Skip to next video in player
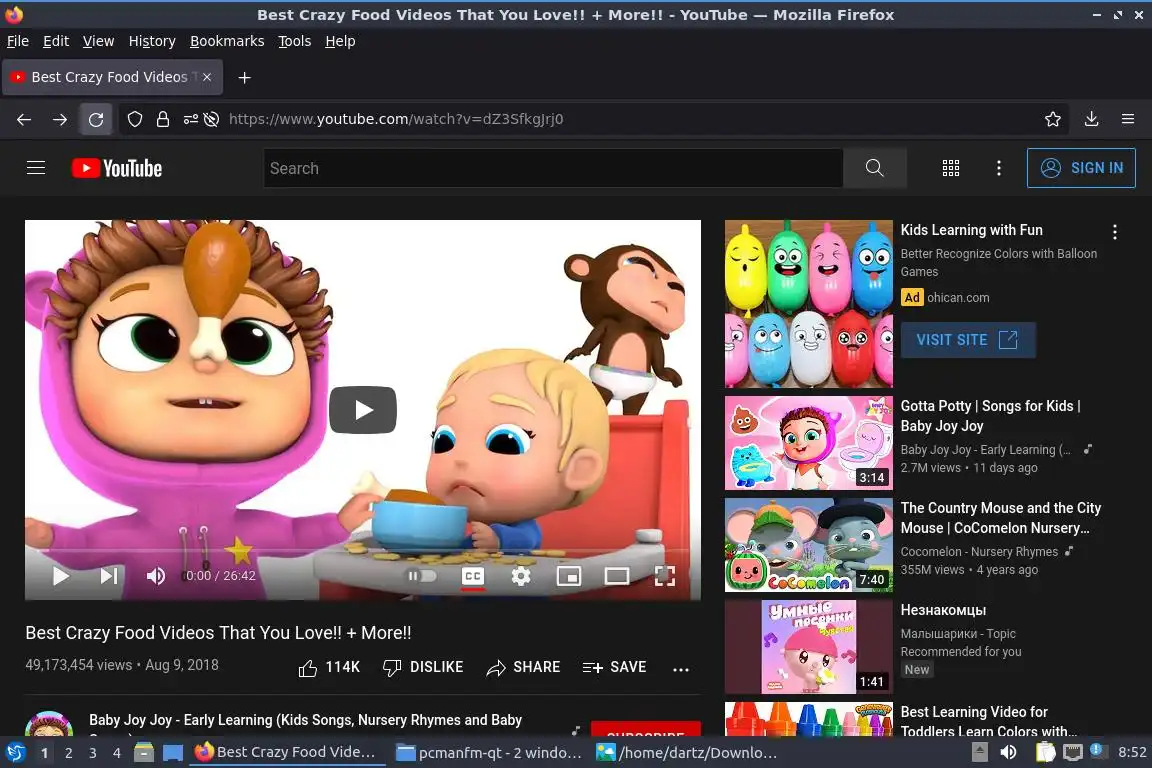This screenshot has width=1152, height=768. [109, 575]
